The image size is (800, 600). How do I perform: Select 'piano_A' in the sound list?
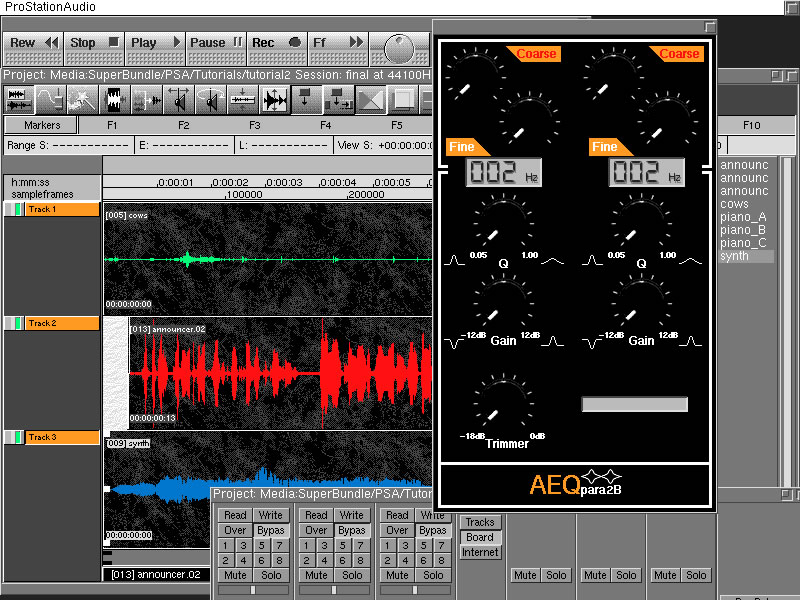pos(743,217)
